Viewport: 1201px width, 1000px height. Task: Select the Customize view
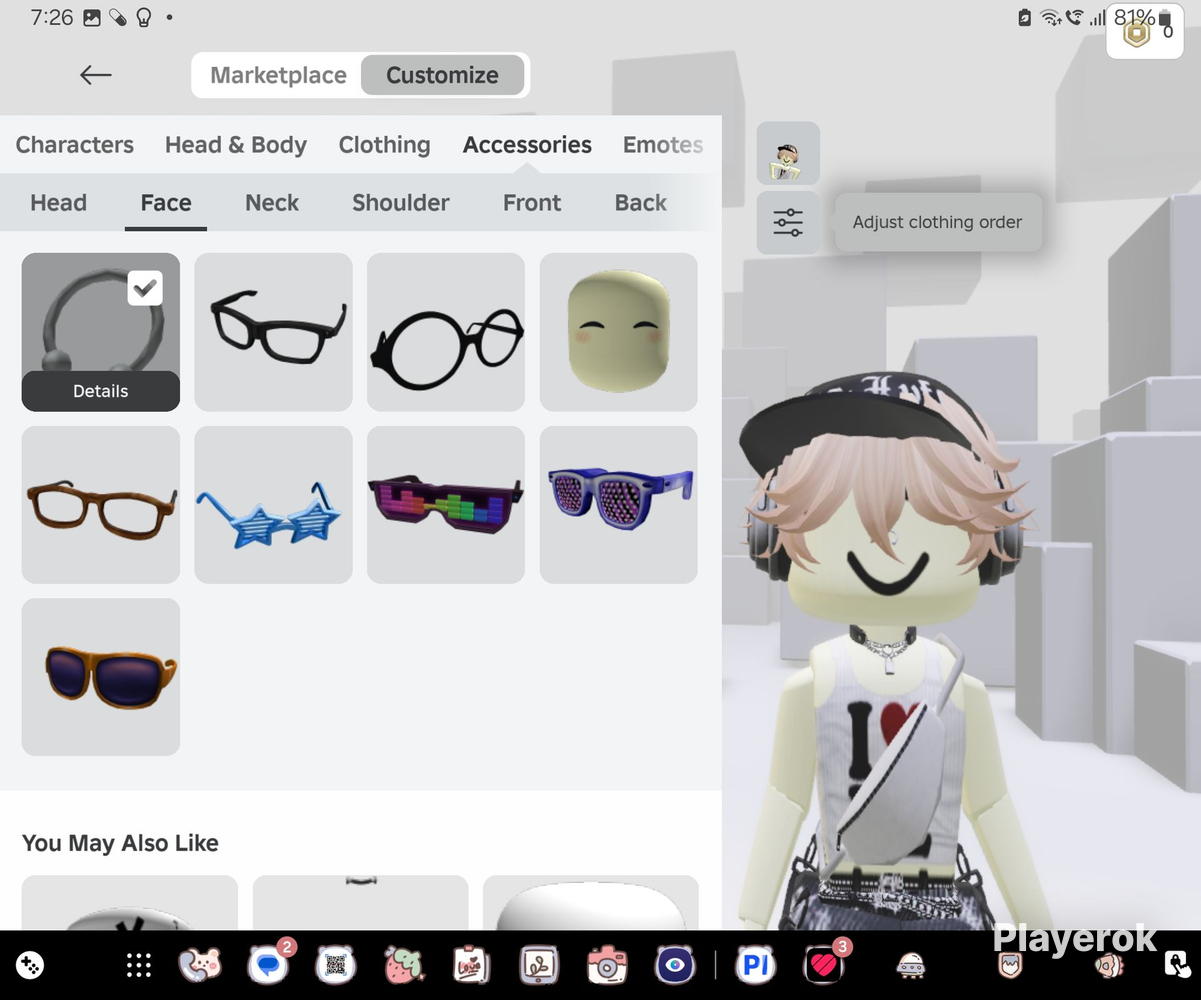[442, 75]
